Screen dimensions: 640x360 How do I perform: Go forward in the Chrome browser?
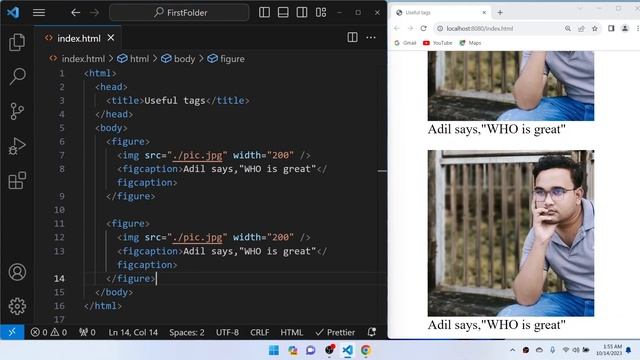click(x=410, y=28)
